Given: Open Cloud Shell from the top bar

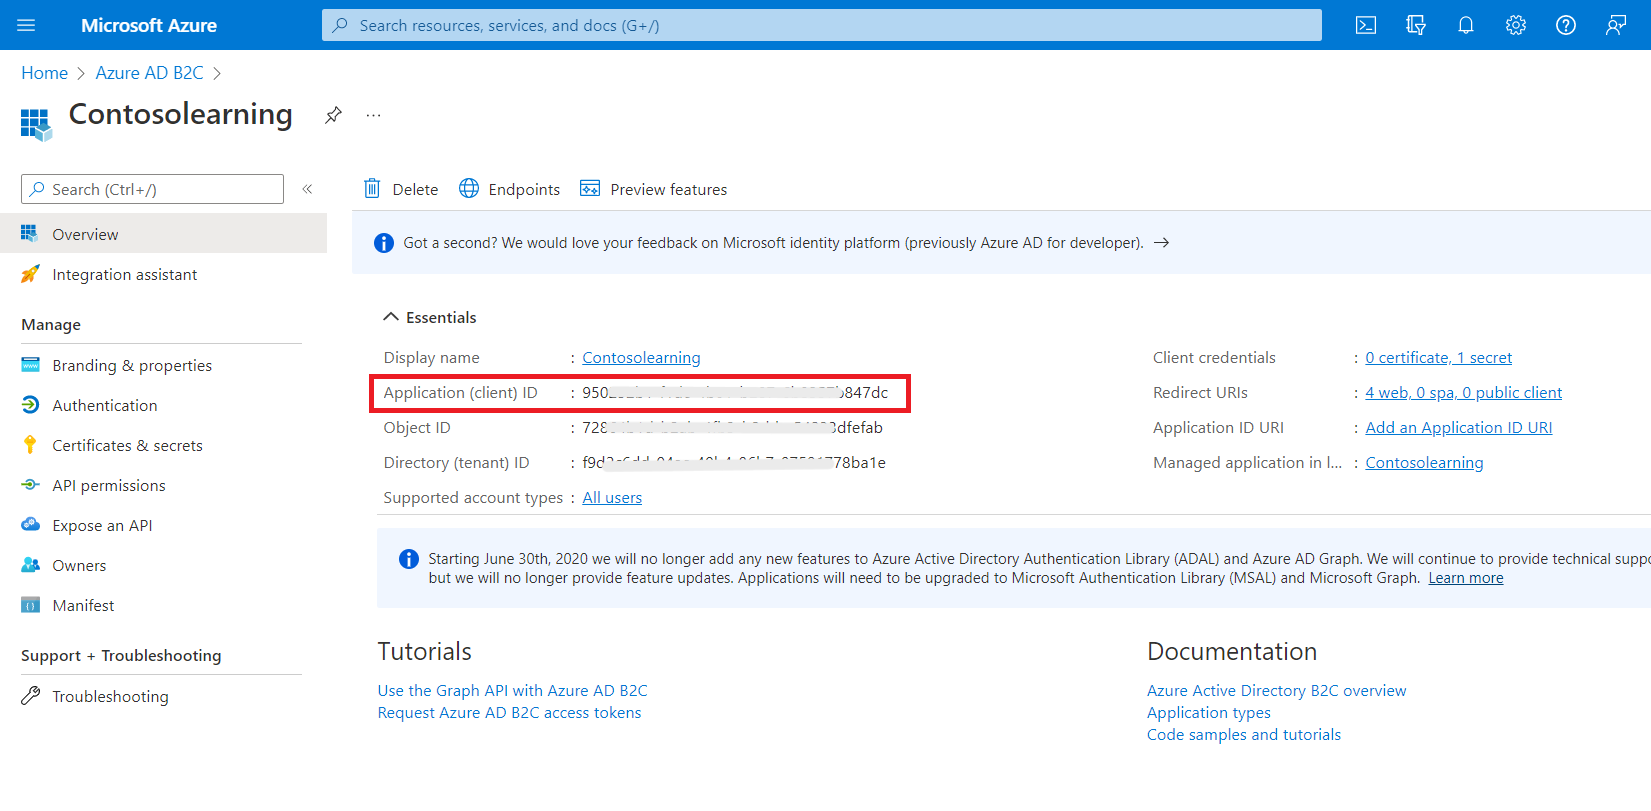Looking at the screenshot, I should 1366,25.
